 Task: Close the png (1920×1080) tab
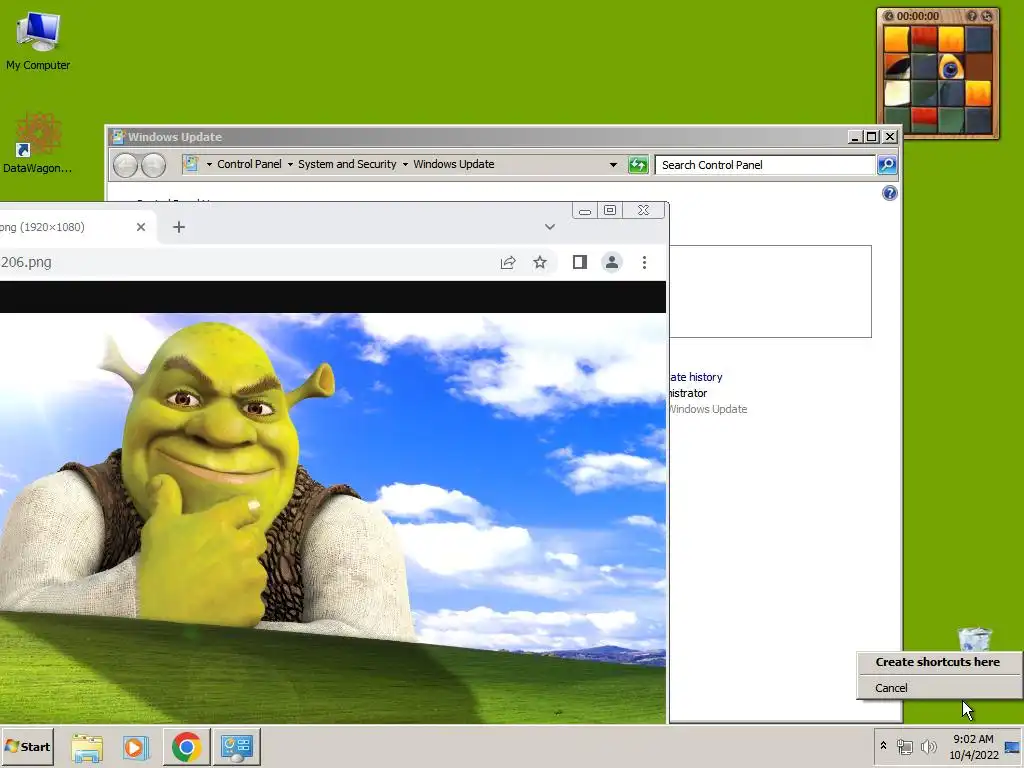(140, 227)
